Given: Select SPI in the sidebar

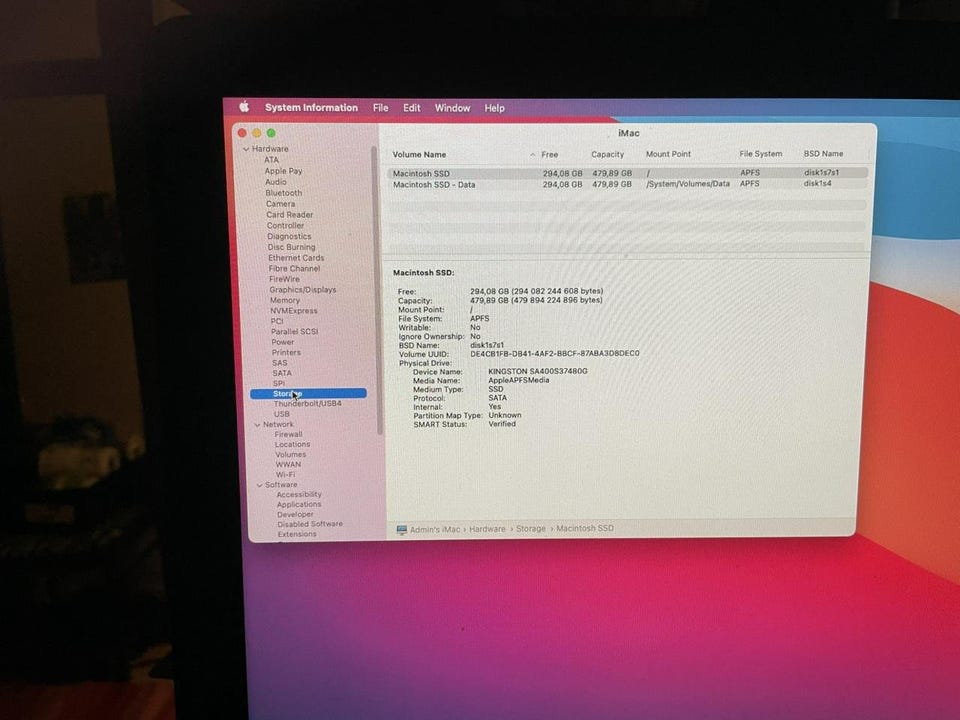Looking at the screenshot, I should 279,383.
